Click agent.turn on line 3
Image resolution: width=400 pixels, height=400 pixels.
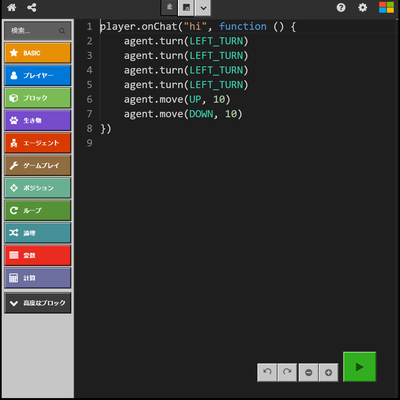(x=153, y=56)
